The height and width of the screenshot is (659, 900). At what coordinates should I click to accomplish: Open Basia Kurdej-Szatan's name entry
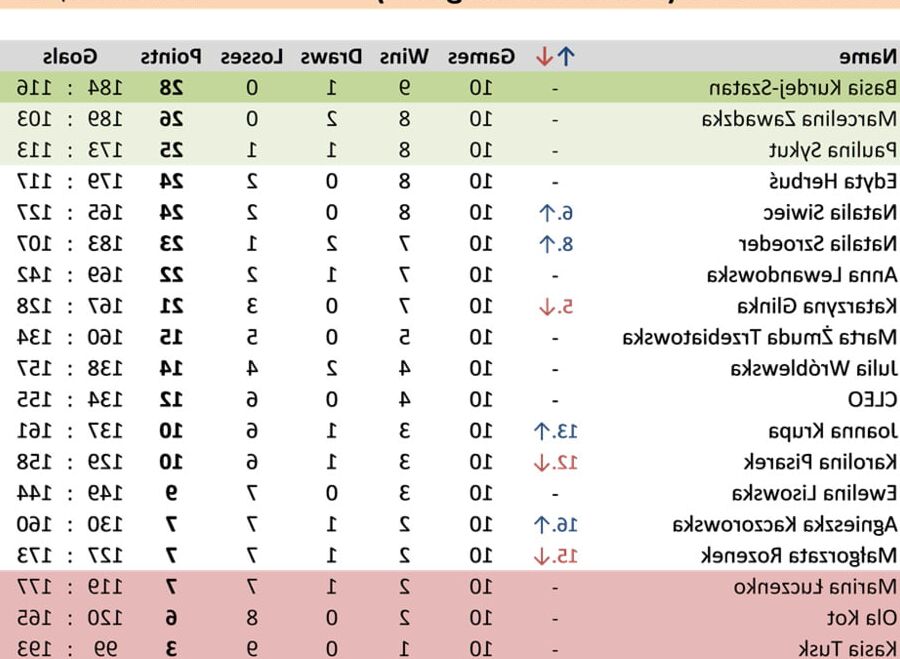(x=802, y=88)
